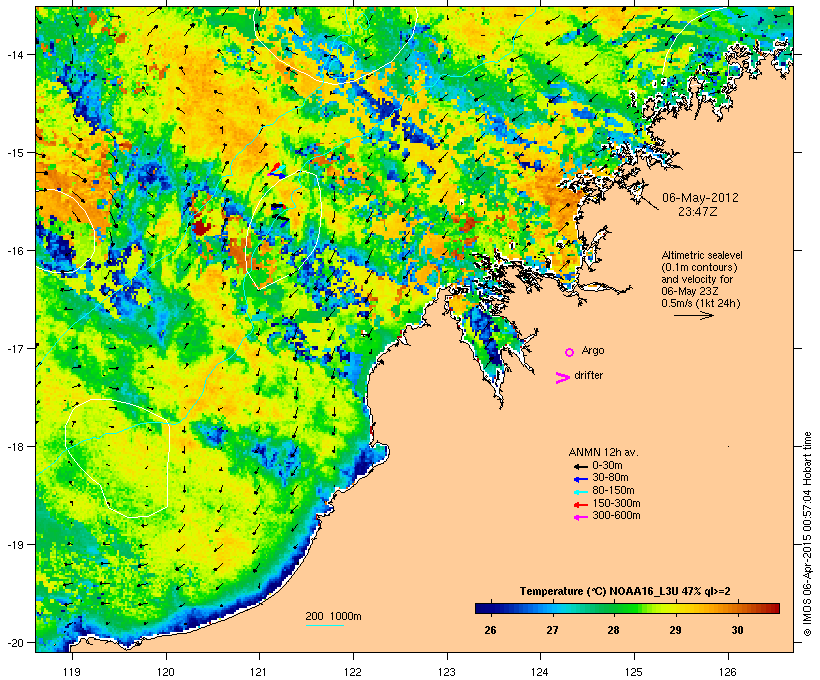Click the black 0-30m arrow in legend
This screenshot has width=820, height=680.
[x=581, y=466]
